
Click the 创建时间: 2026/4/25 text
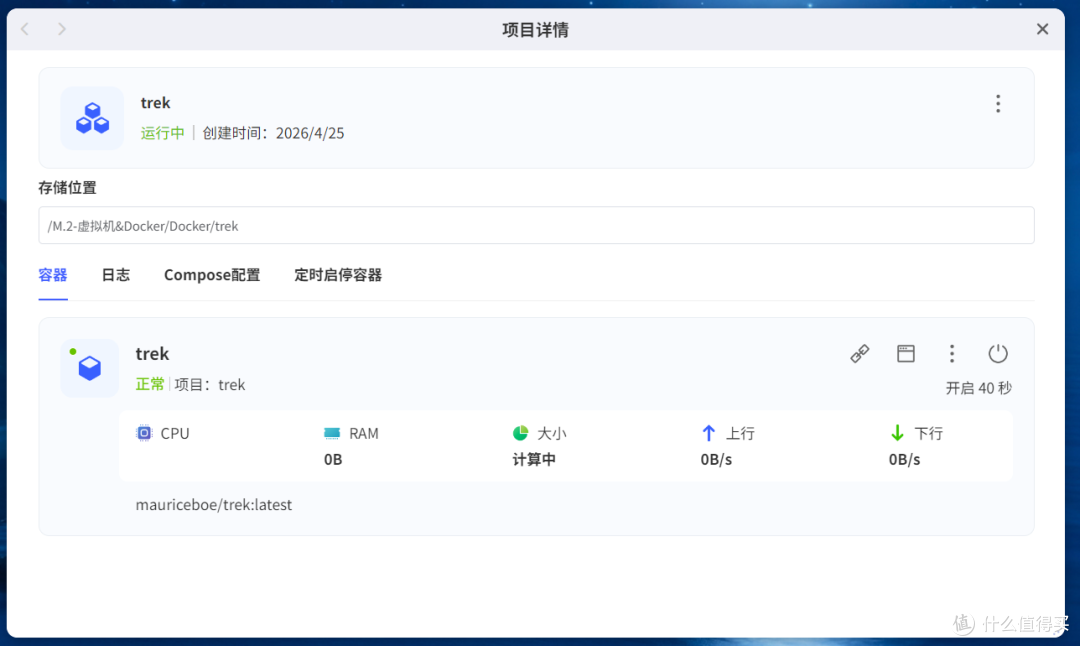click(x=273, y=133)
